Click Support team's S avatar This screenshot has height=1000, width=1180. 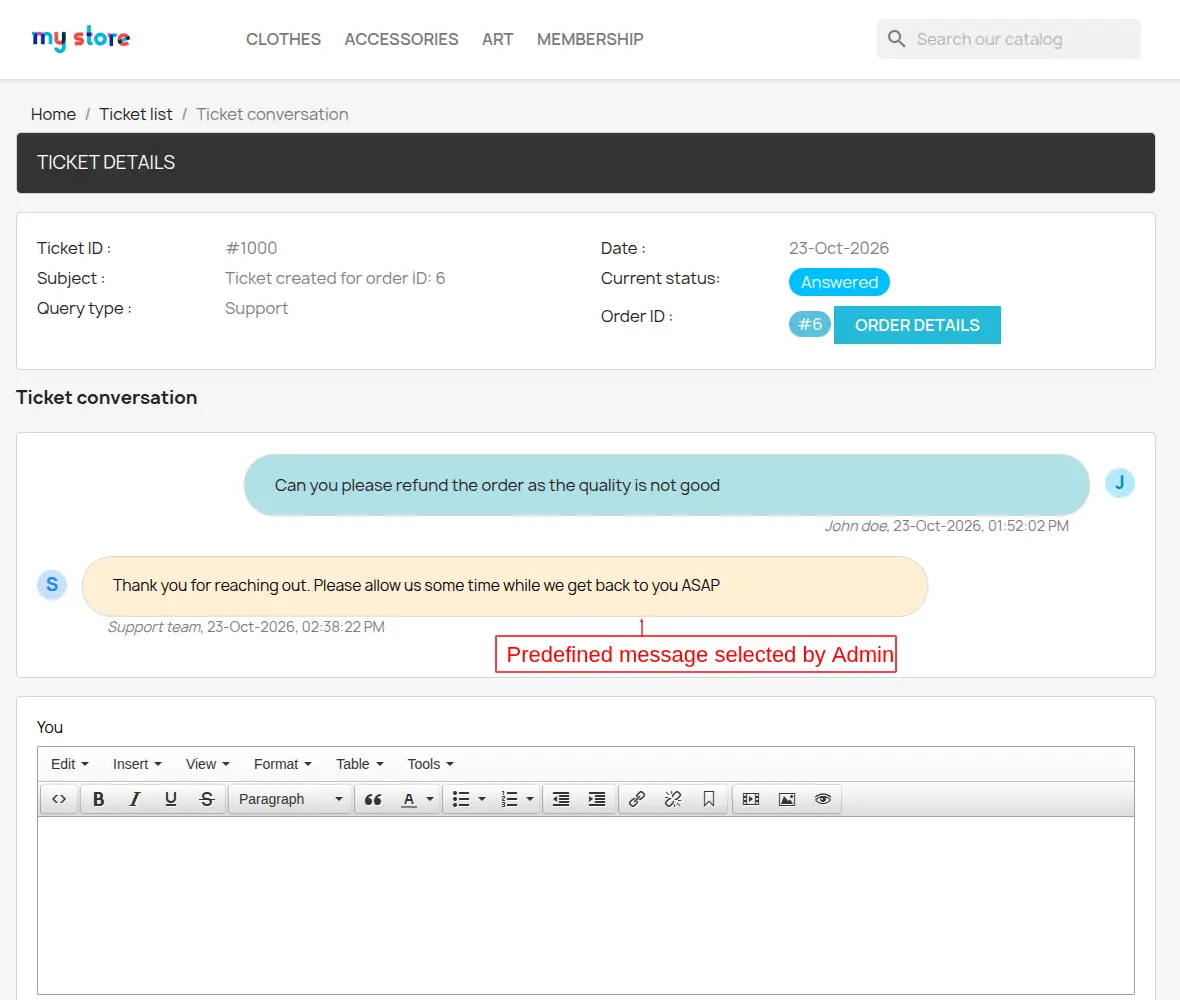(52, 585)
